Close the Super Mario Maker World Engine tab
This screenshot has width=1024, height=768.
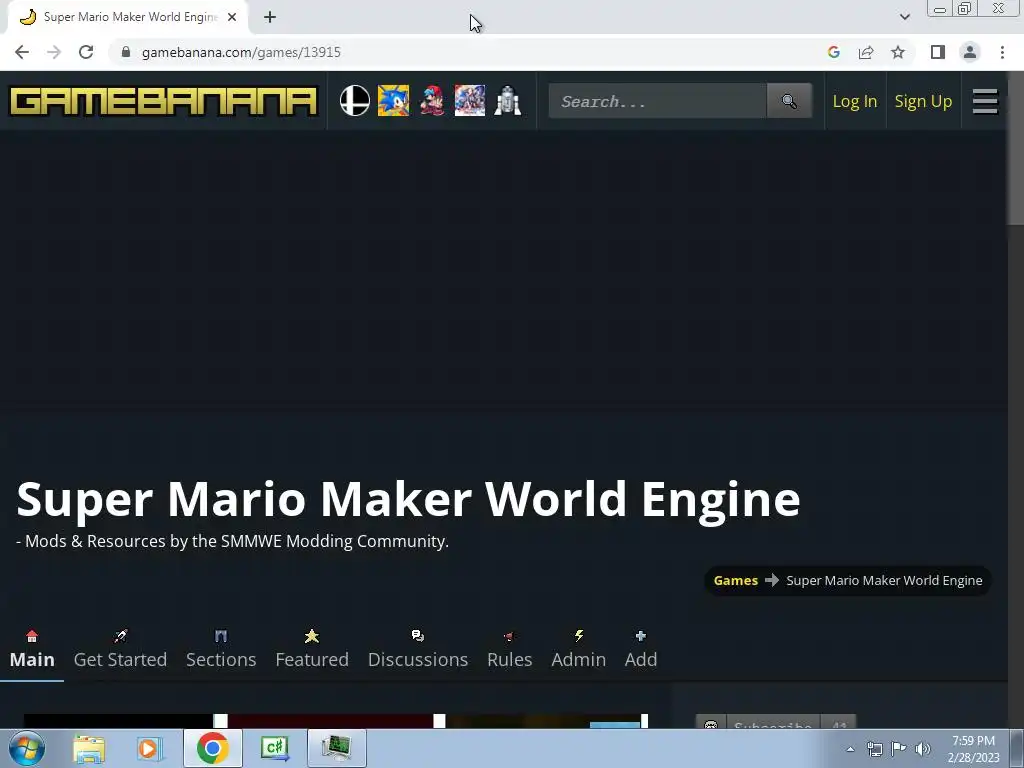point(232,17)
